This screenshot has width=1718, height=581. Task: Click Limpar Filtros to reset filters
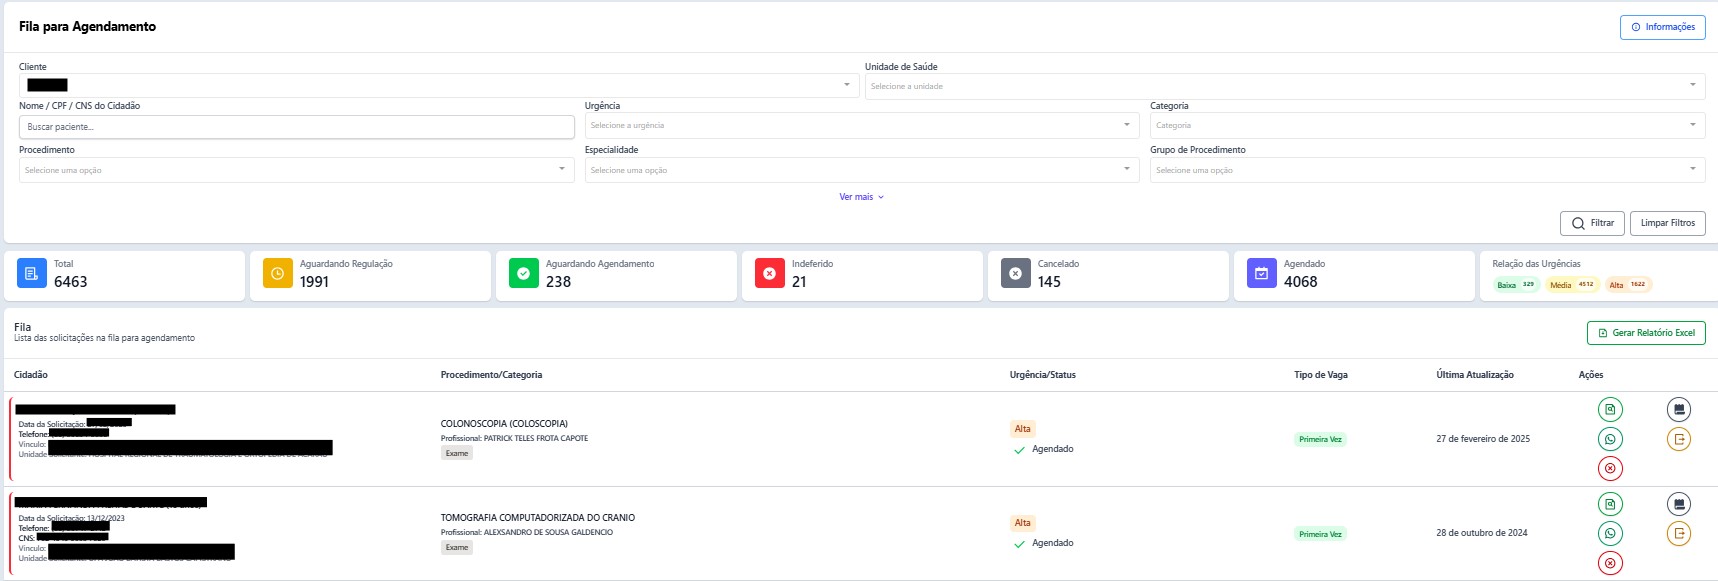click(x=1668, y=223)
